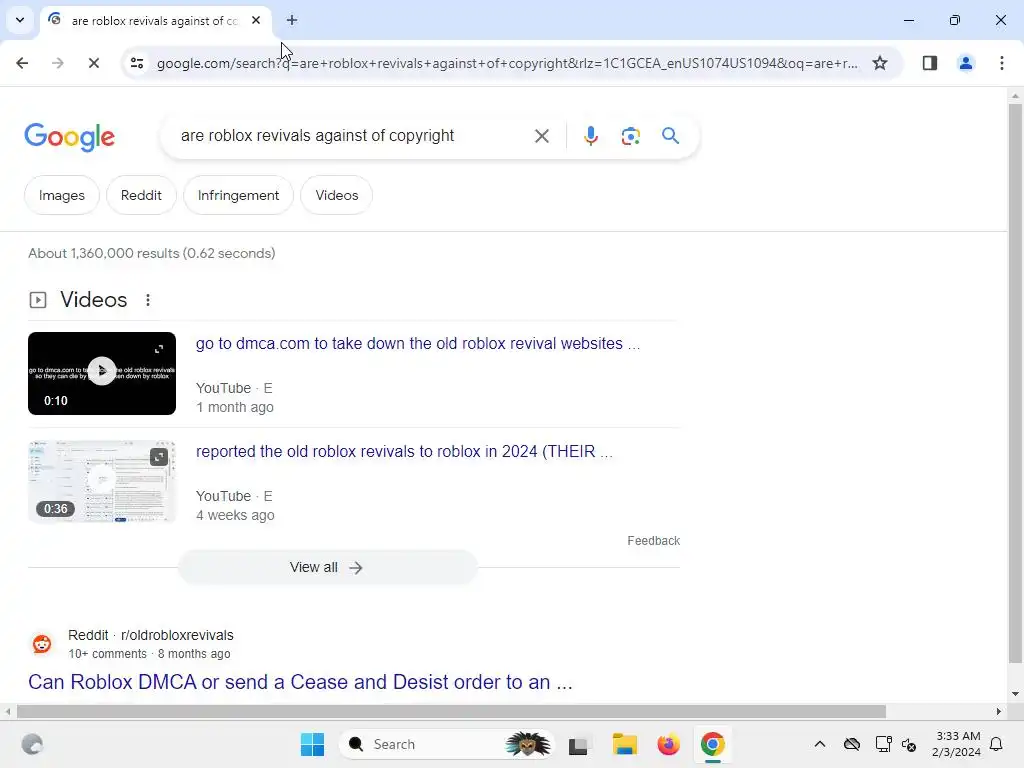Open the go to dmca.com video link
Screen dimensions: 1024x768
coord(418,344)
